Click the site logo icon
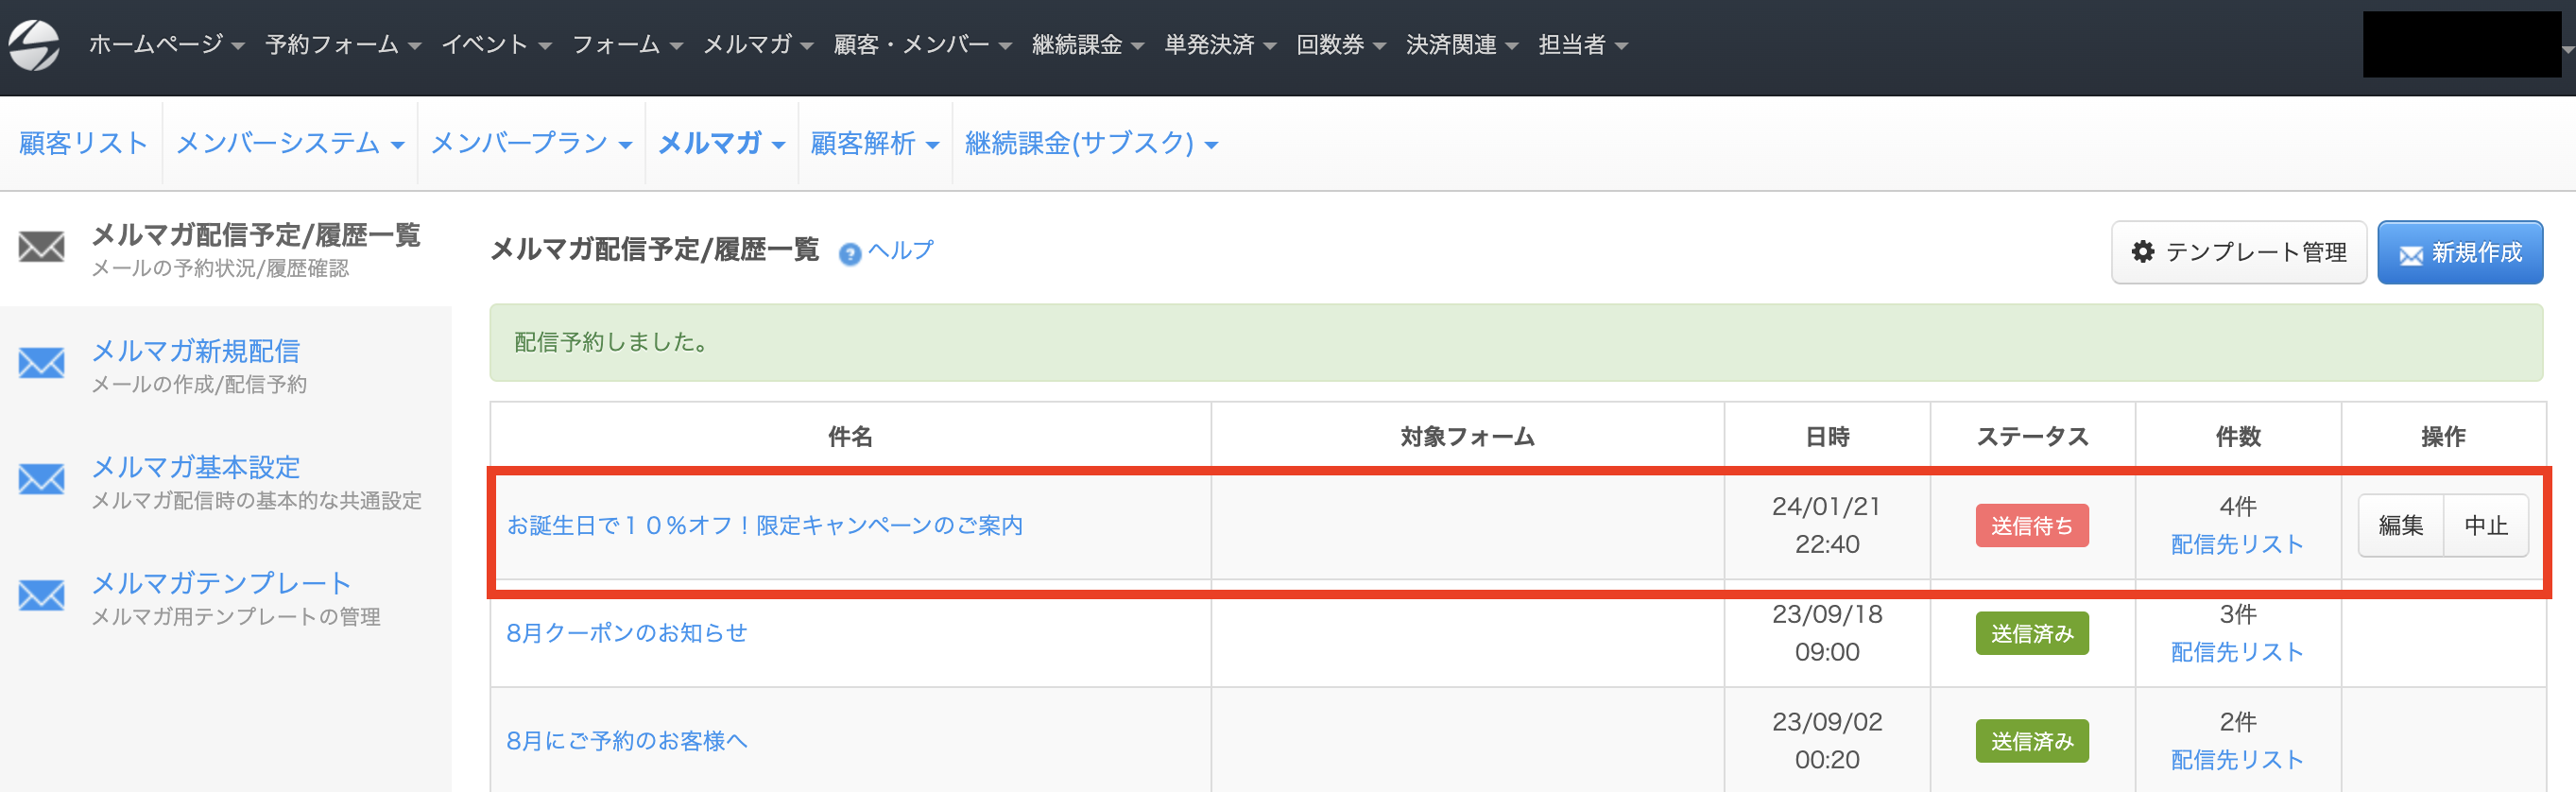The height and width of the screenshot is (792, 2576). [x=34, y=45]
